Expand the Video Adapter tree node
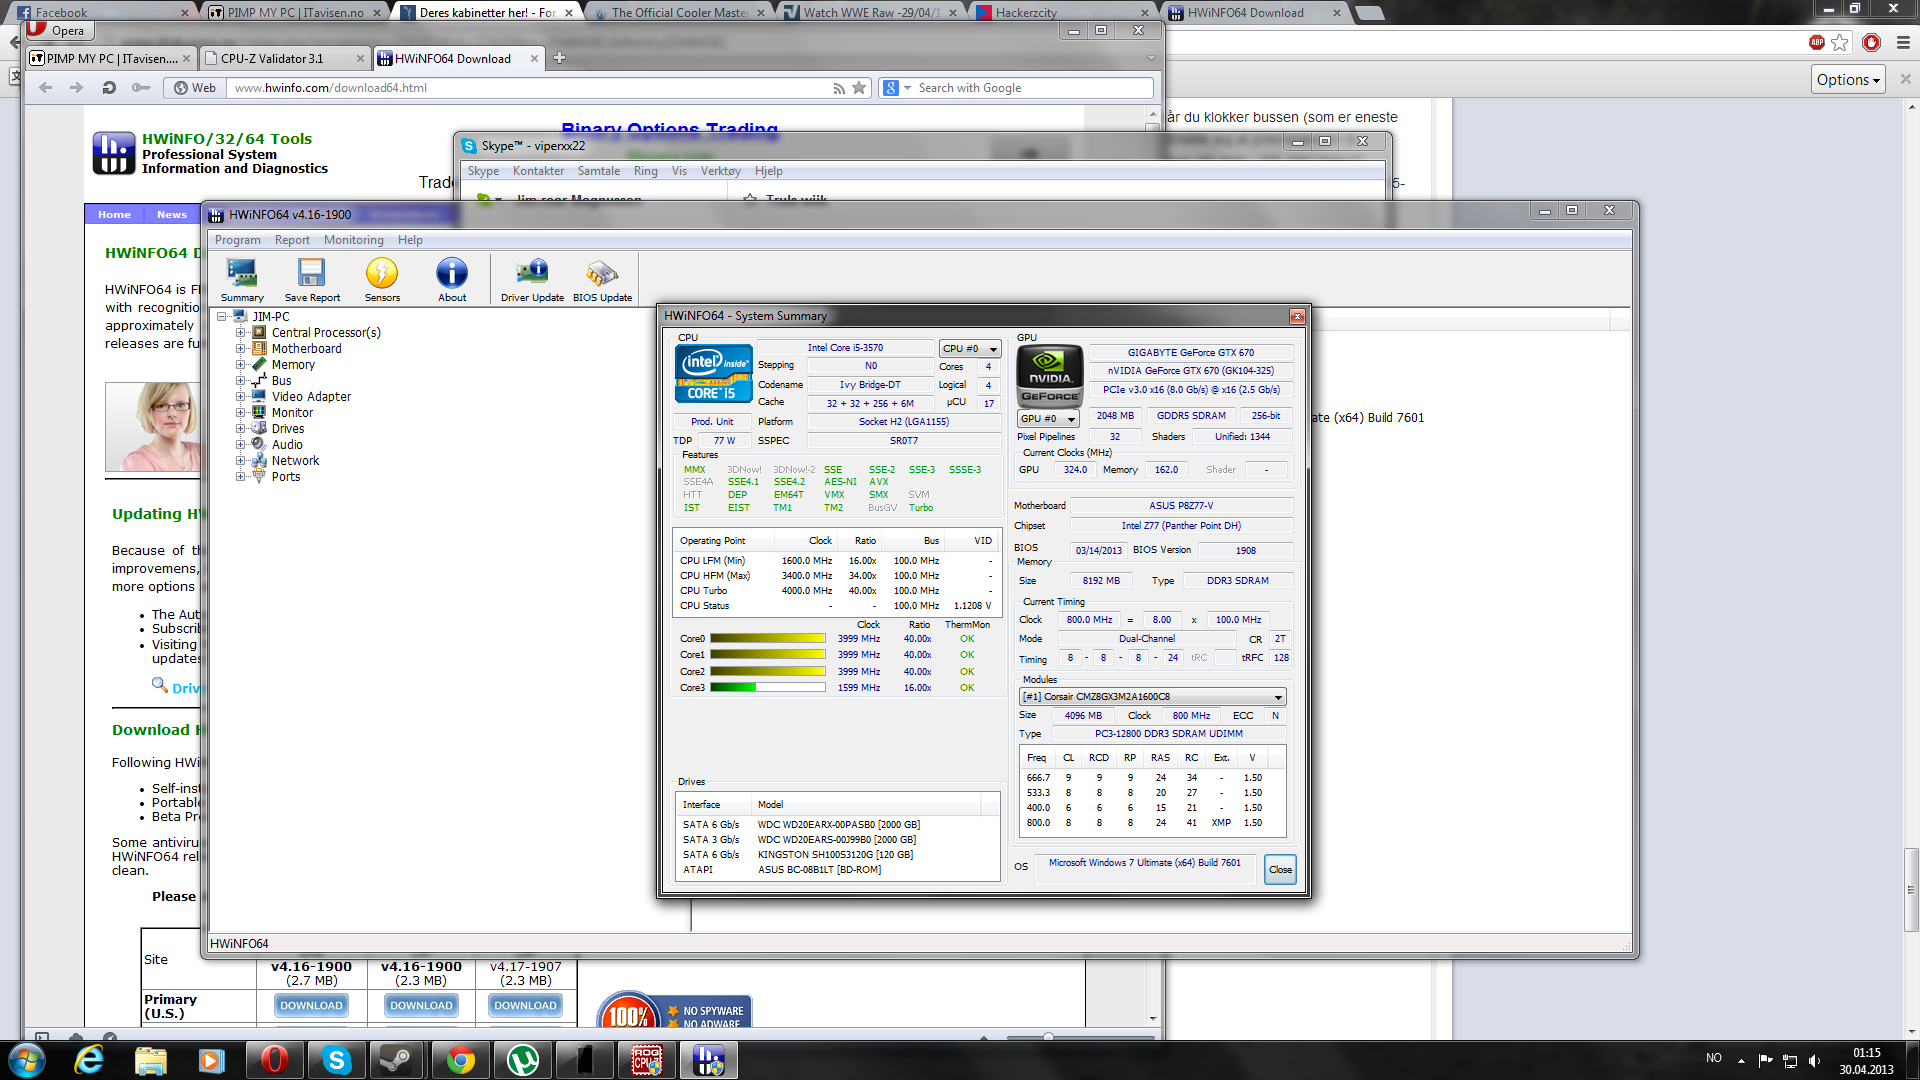Image resolution: width=1920 pixels, height=1080 pixels. point(240,397)
